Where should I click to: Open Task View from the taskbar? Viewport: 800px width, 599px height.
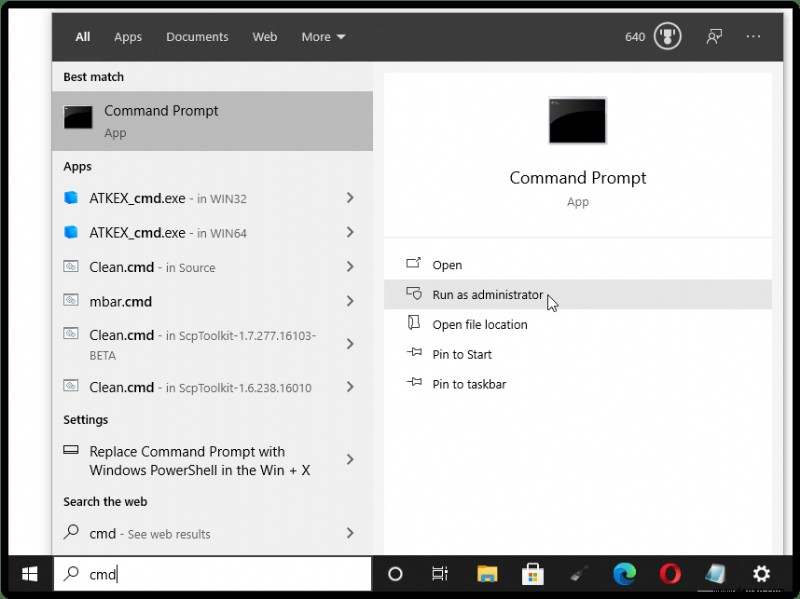[439, 574]
